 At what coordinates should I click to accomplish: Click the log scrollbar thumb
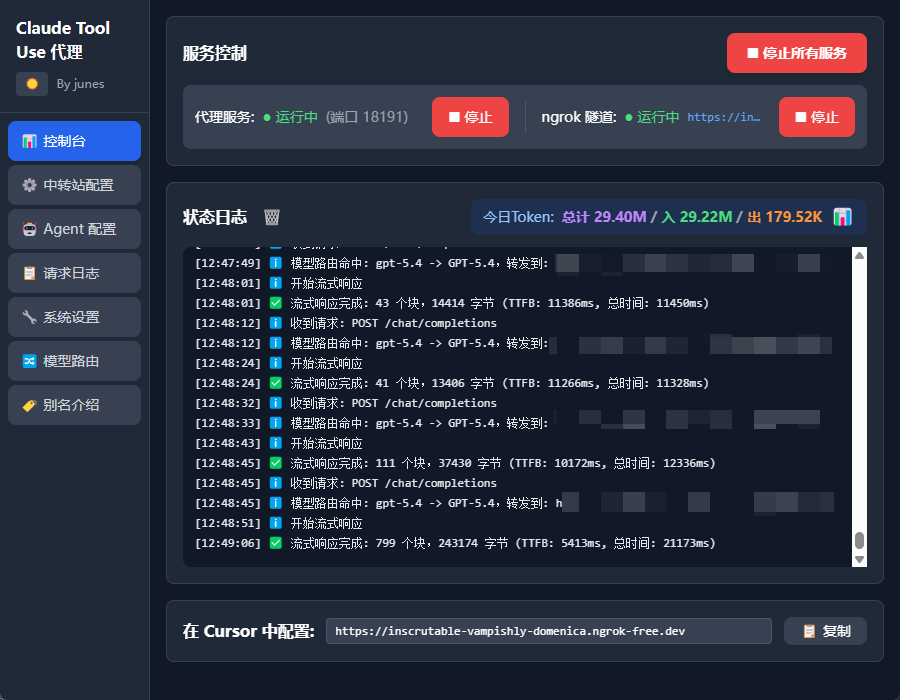pos(859,540)
